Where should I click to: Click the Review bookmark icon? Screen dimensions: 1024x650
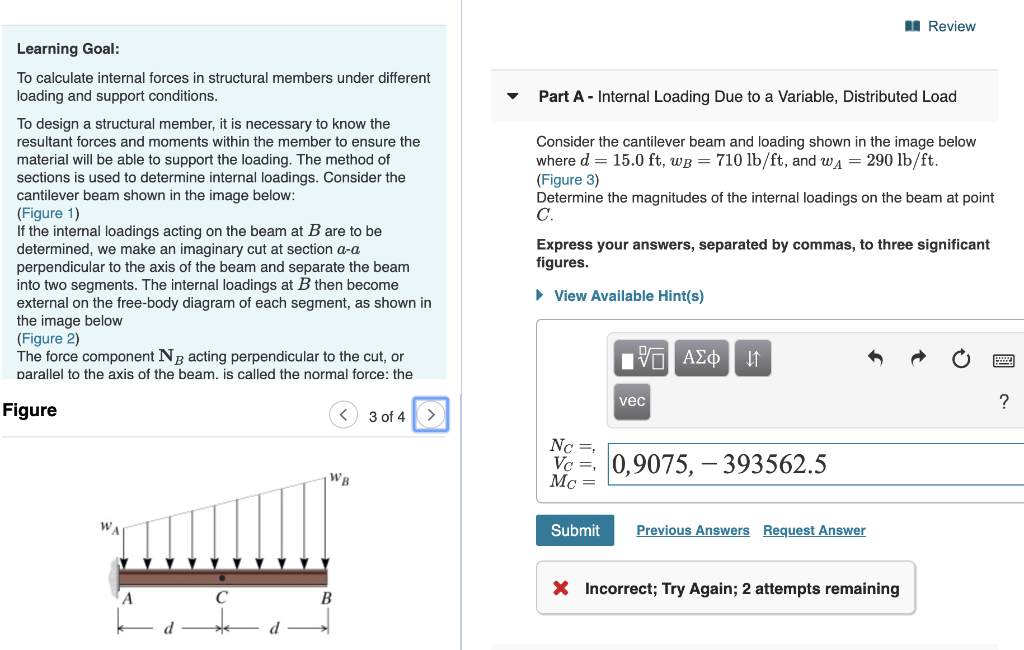[911, 26]
